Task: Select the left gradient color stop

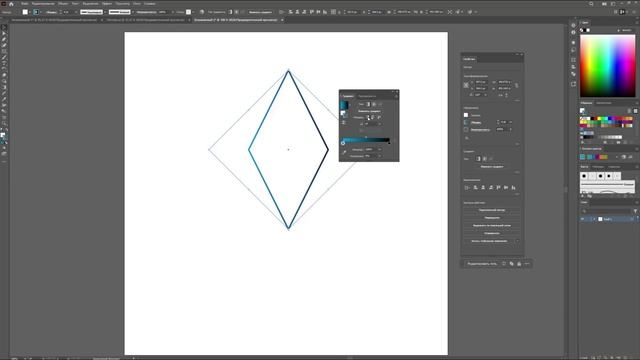Action: [x=343, y=143]
